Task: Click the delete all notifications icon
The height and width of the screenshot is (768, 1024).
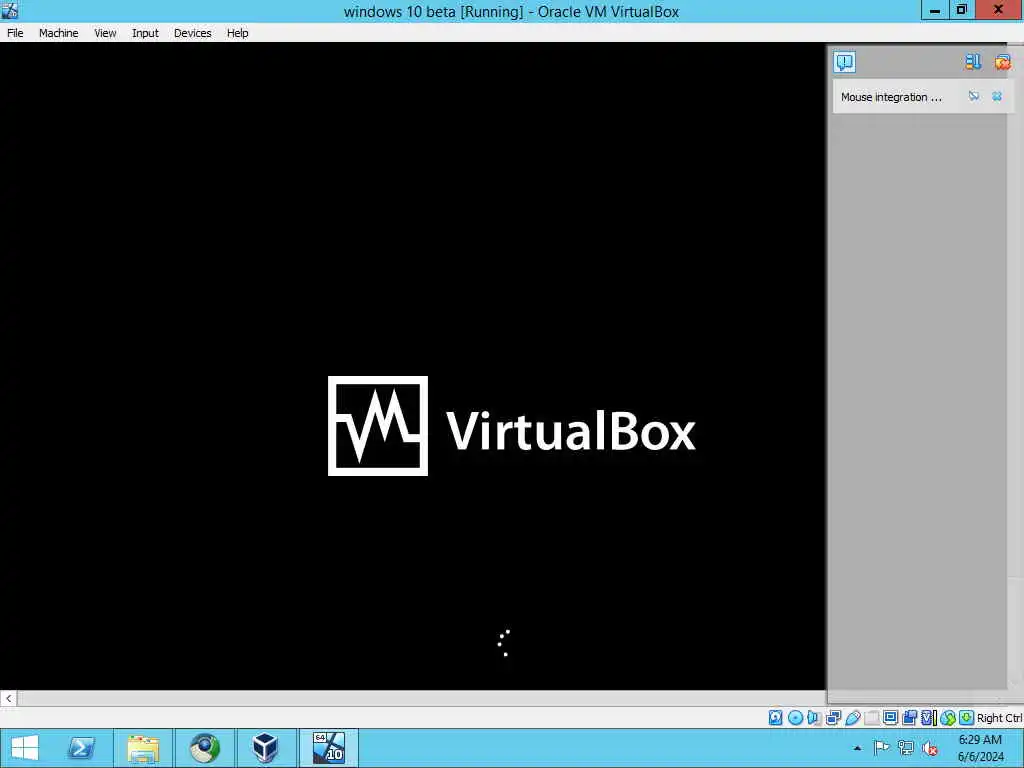Action: pyautogui.click(x=1002, y=62)
